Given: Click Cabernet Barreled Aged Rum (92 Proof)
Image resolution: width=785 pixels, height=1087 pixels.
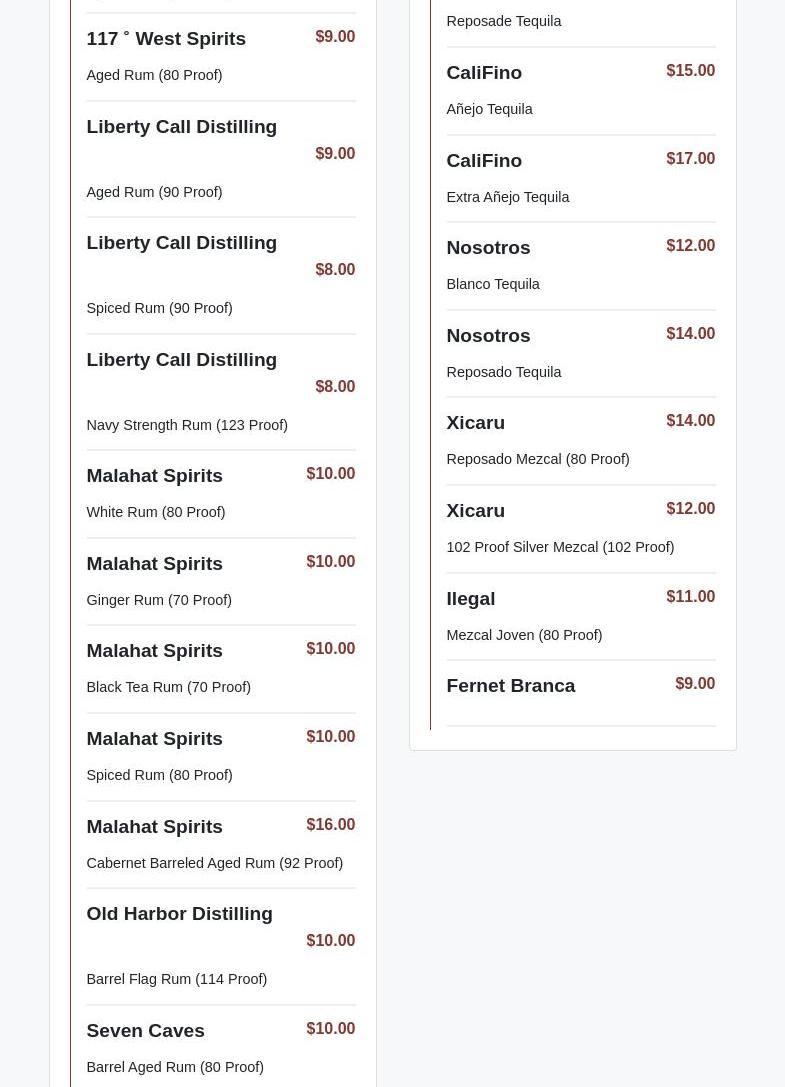Looking at the screenshot, I should click(x=214, y=863).
